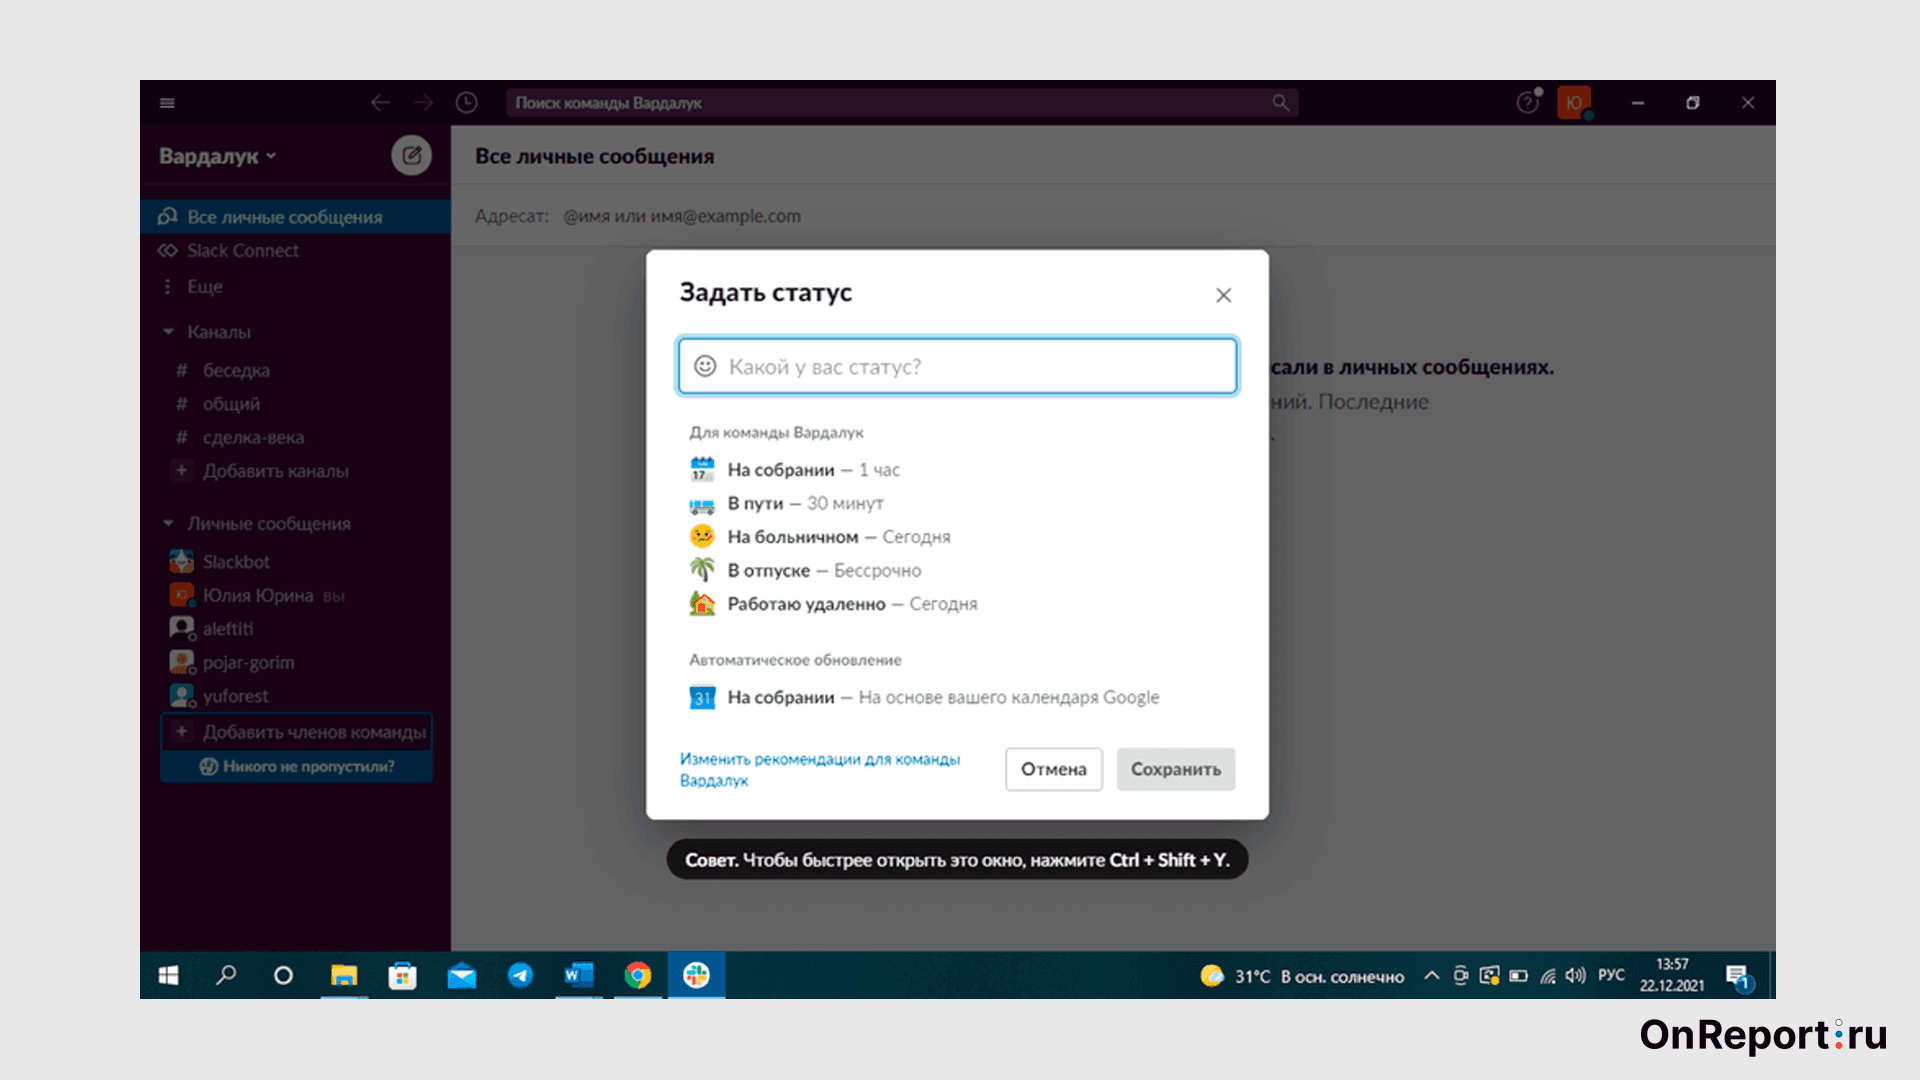1920x1080 pixels.
Task: Open the Windows Start menu
Action: pos(168,975)
